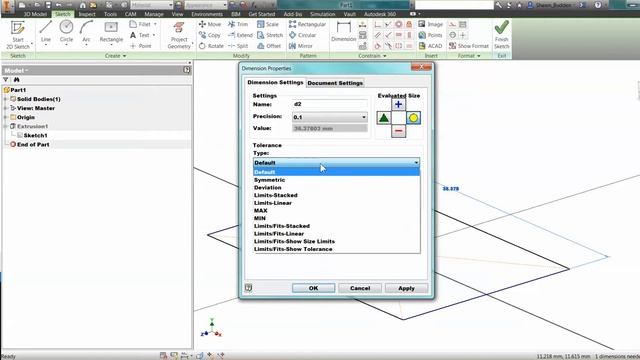The image size is (640, 360).
Task: Activate the Split tool
Action: (x=238, y=46)
